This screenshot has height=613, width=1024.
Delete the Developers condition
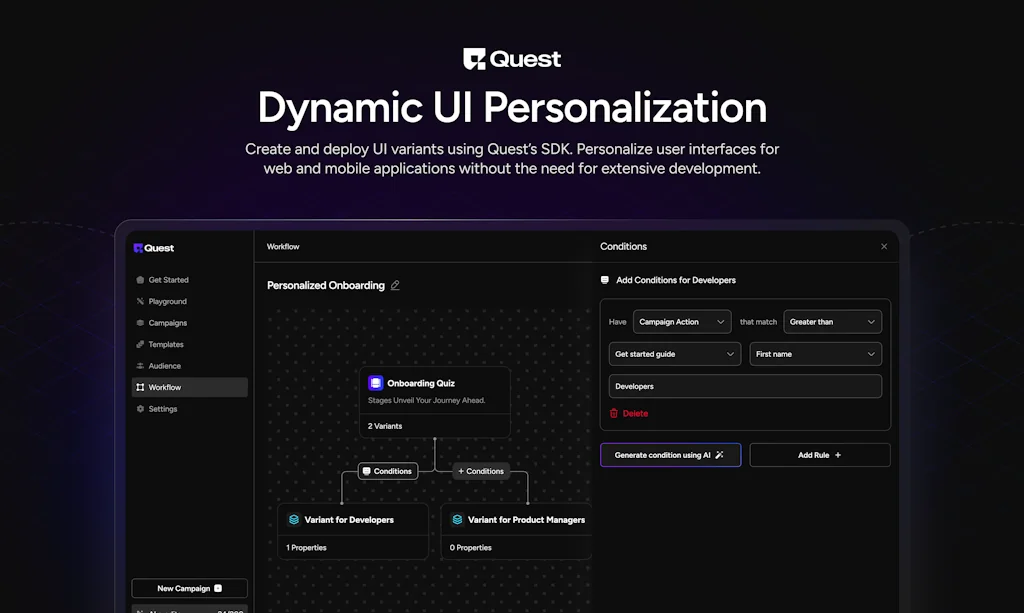point(630,413)
